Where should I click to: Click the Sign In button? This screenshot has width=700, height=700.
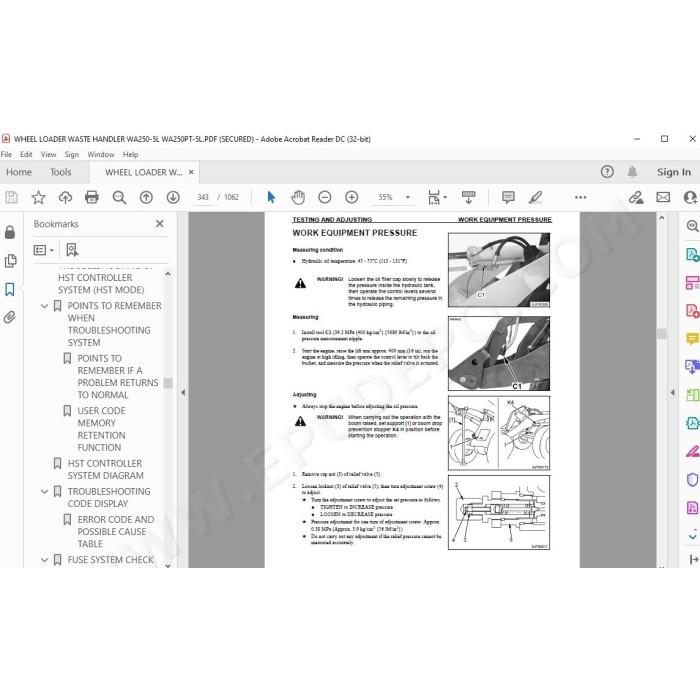click(x=674, y=172)
